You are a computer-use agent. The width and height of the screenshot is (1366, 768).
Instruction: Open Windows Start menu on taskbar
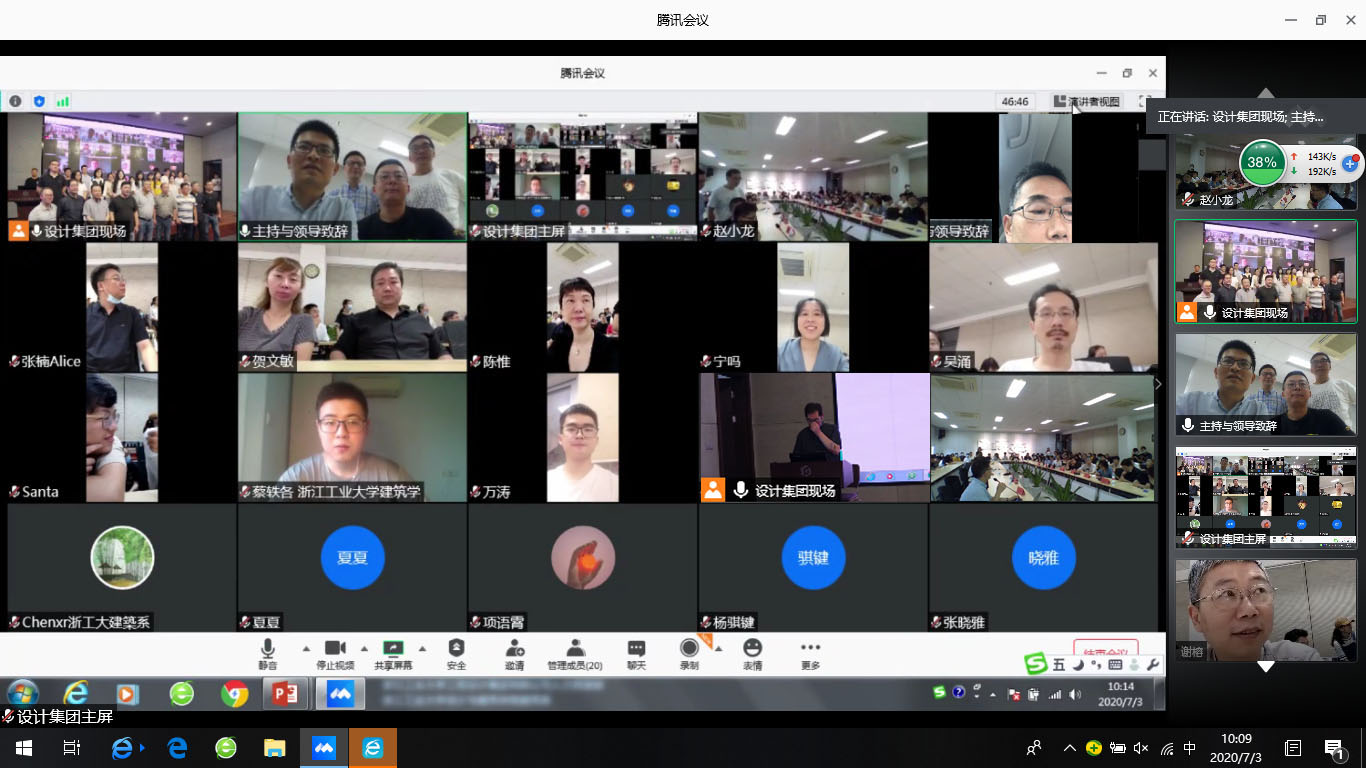click(23, 748)
